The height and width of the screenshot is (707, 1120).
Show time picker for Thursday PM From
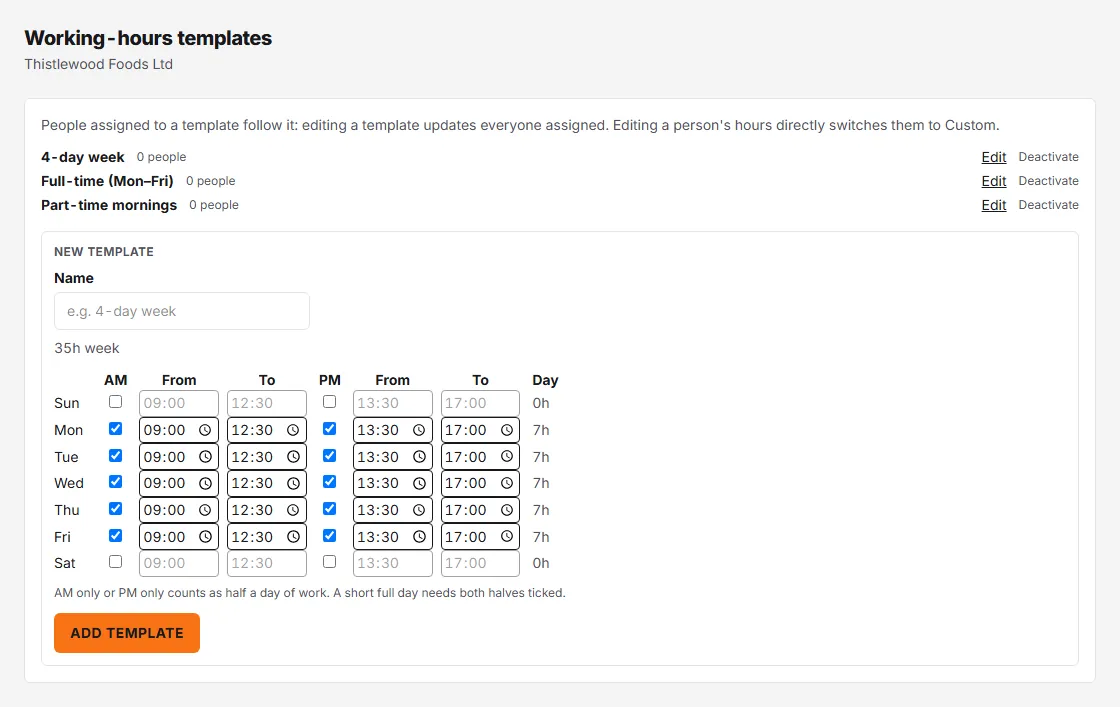click(x=419, y=510)
